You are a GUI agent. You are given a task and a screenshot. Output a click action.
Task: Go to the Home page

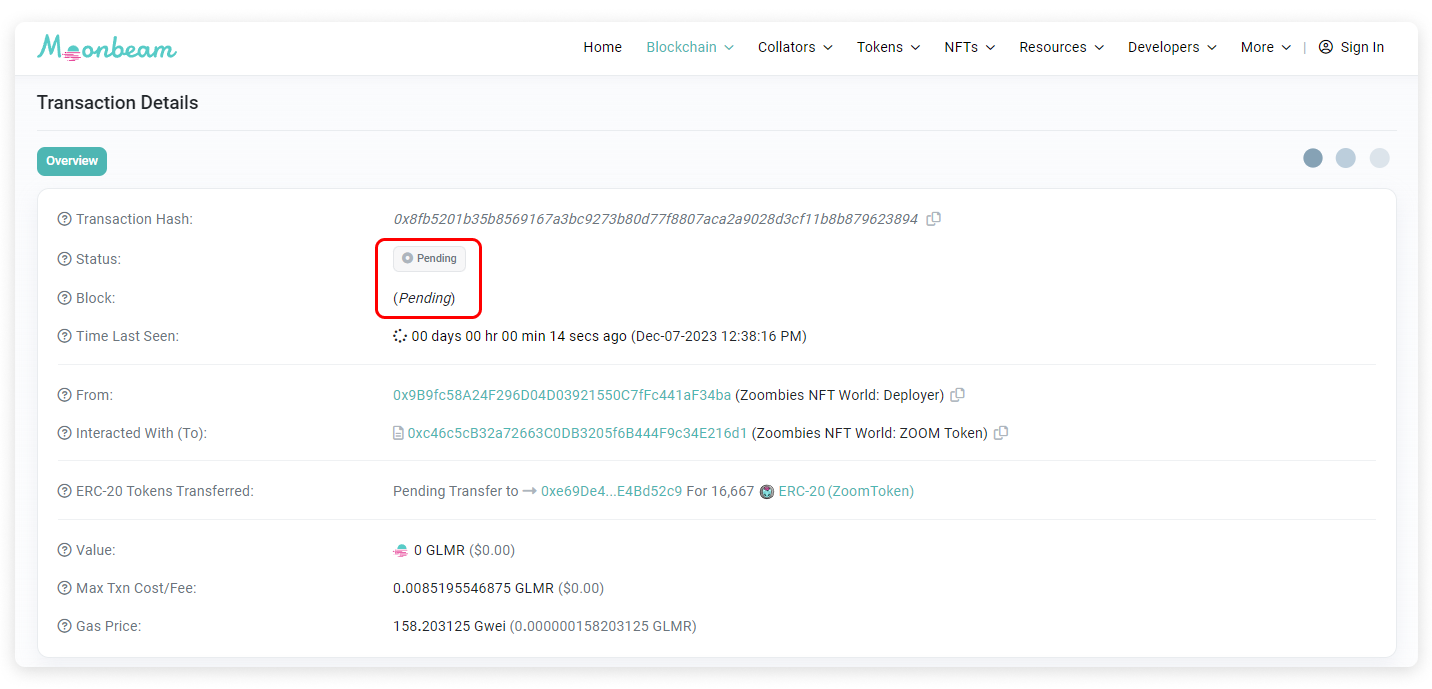click(x=603, y=47)
